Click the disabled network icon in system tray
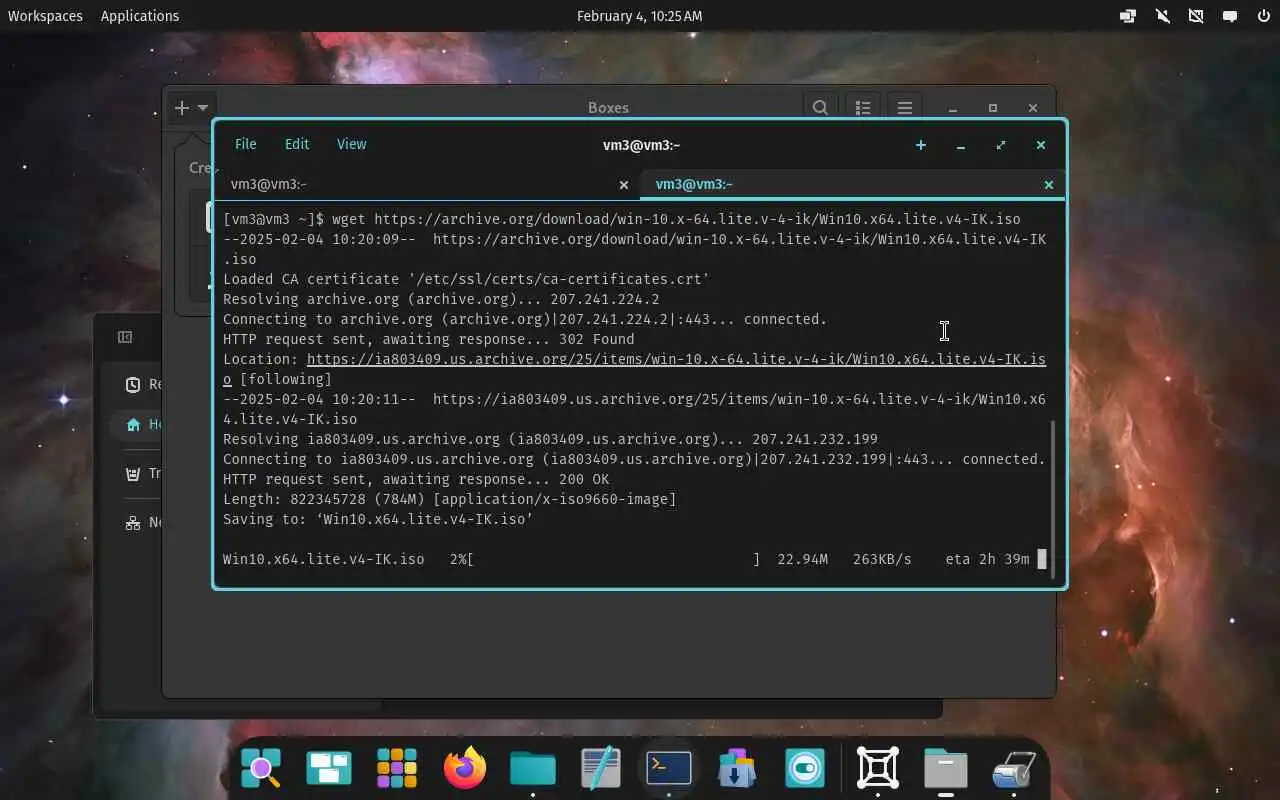 [x=1196, y=16]
